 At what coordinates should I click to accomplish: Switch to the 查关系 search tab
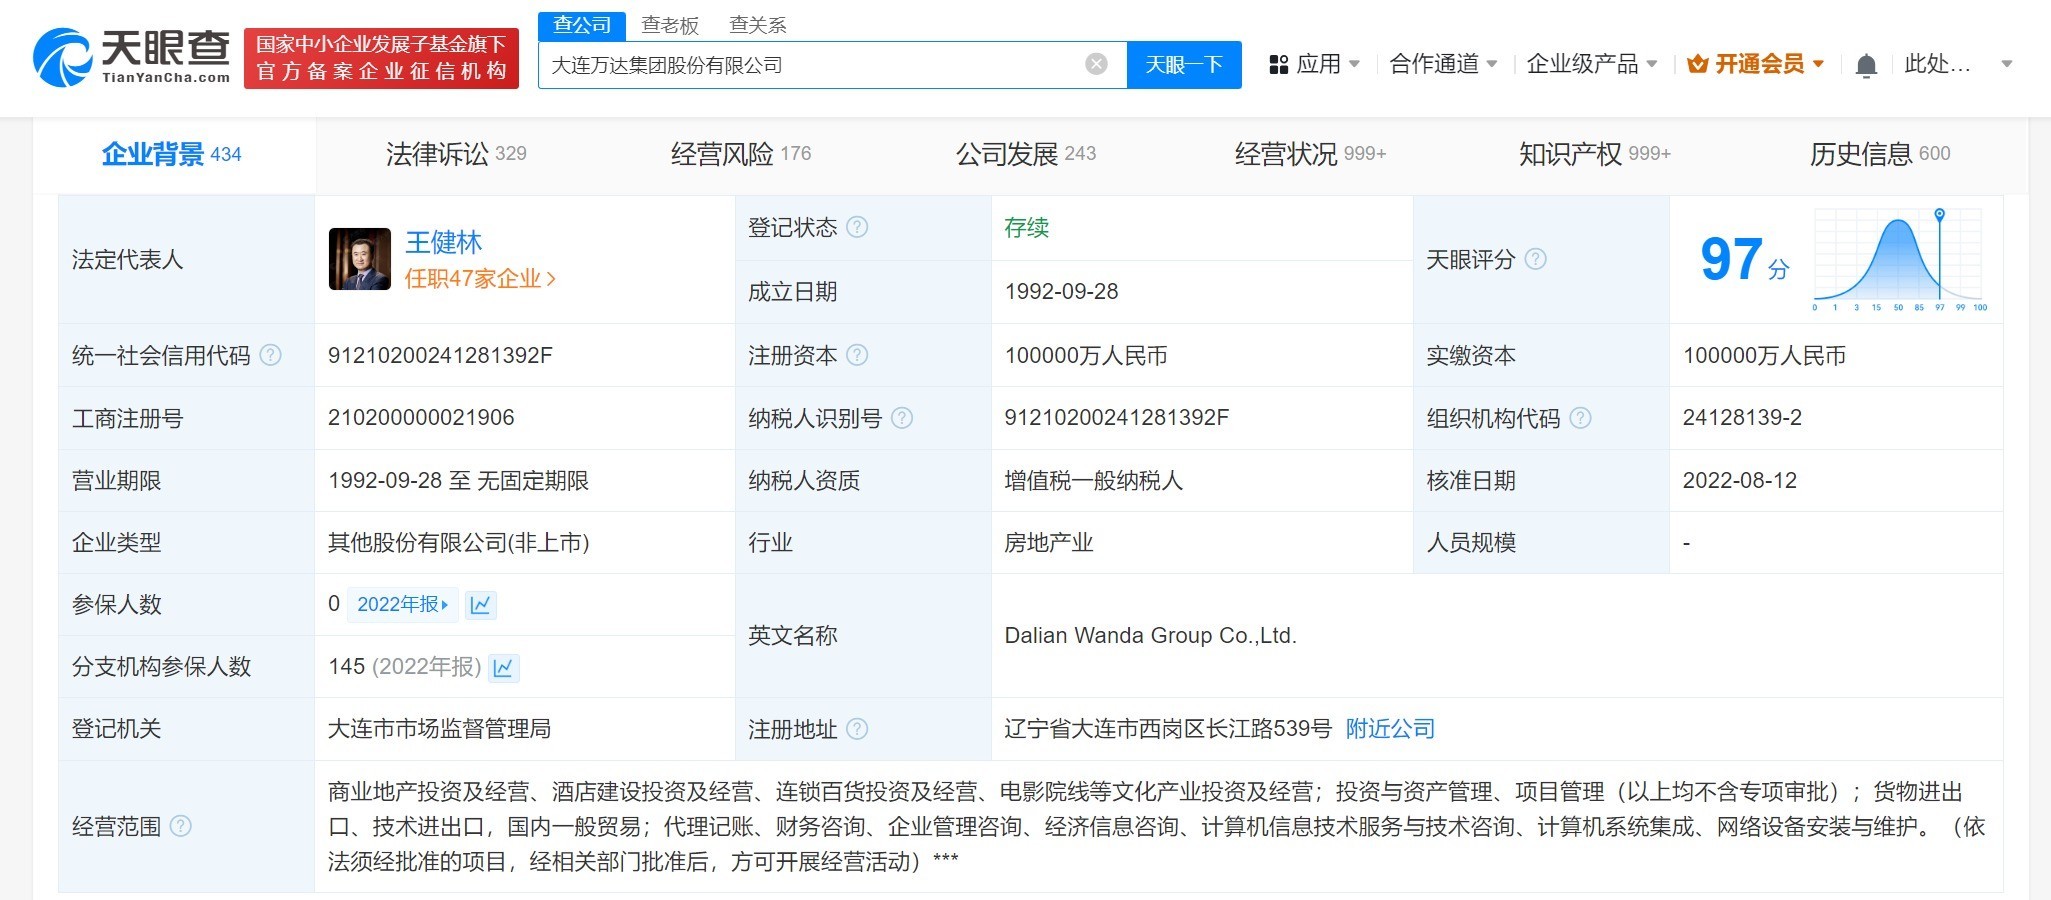click(758, 25)
